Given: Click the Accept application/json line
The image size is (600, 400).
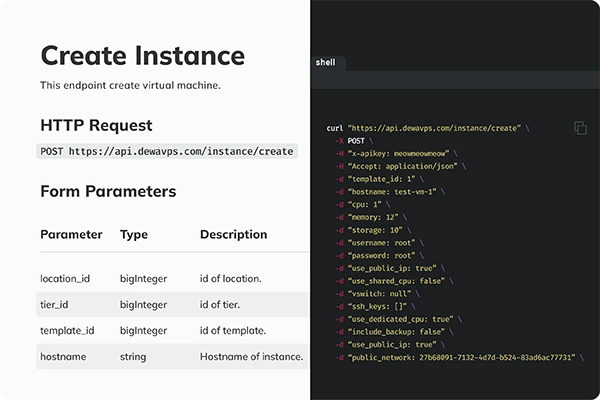Looking at the screenshot, I should [x=401, y=166].
